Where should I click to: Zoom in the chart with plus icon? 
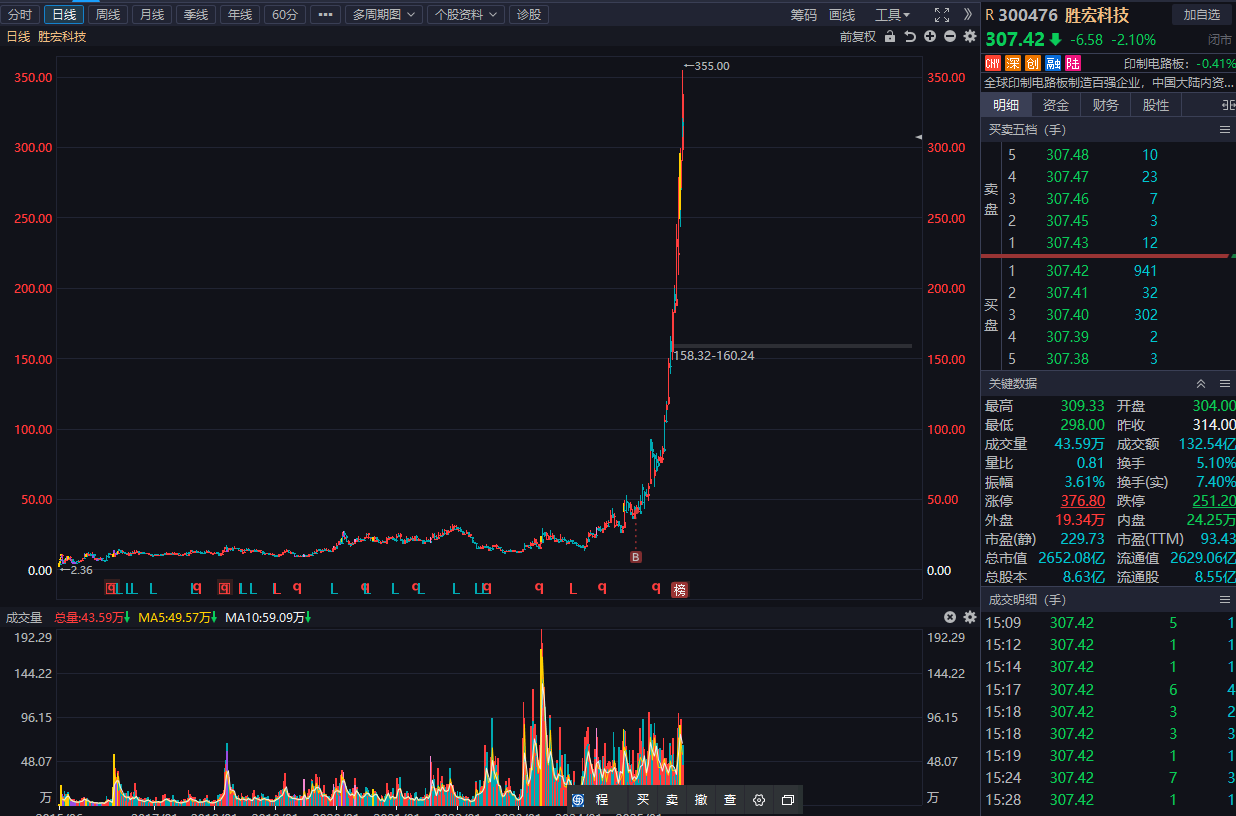pyautogui.click(x=930, y=37)
